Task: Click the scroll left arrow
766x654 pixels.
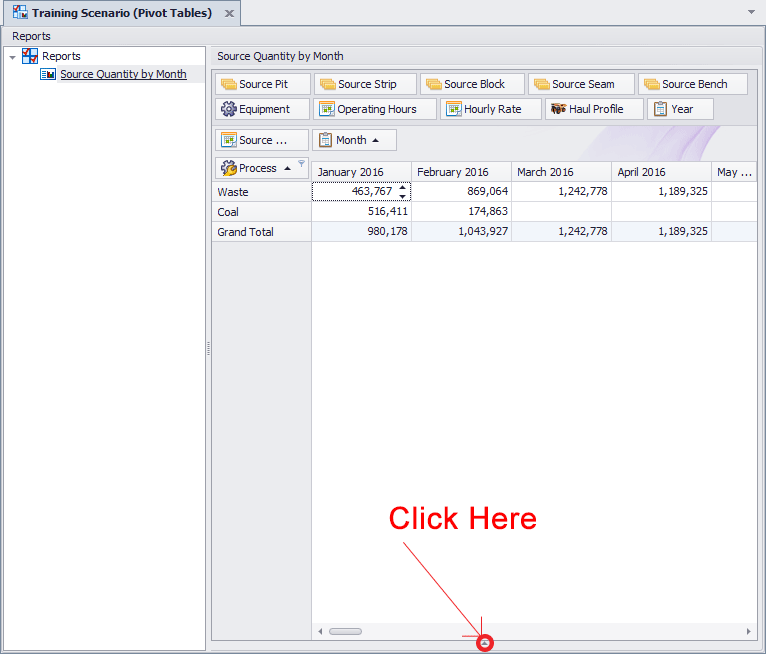Action: [x=320, y=632]
